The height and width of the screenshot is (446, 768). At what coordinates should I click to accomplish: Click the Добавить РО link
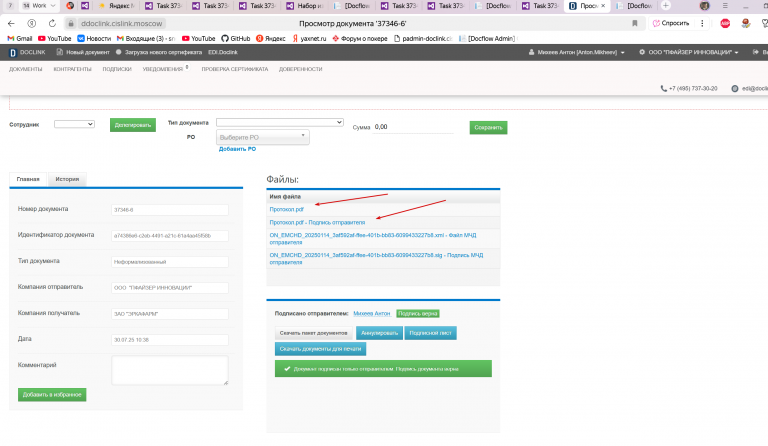click(x=237, y=149)
